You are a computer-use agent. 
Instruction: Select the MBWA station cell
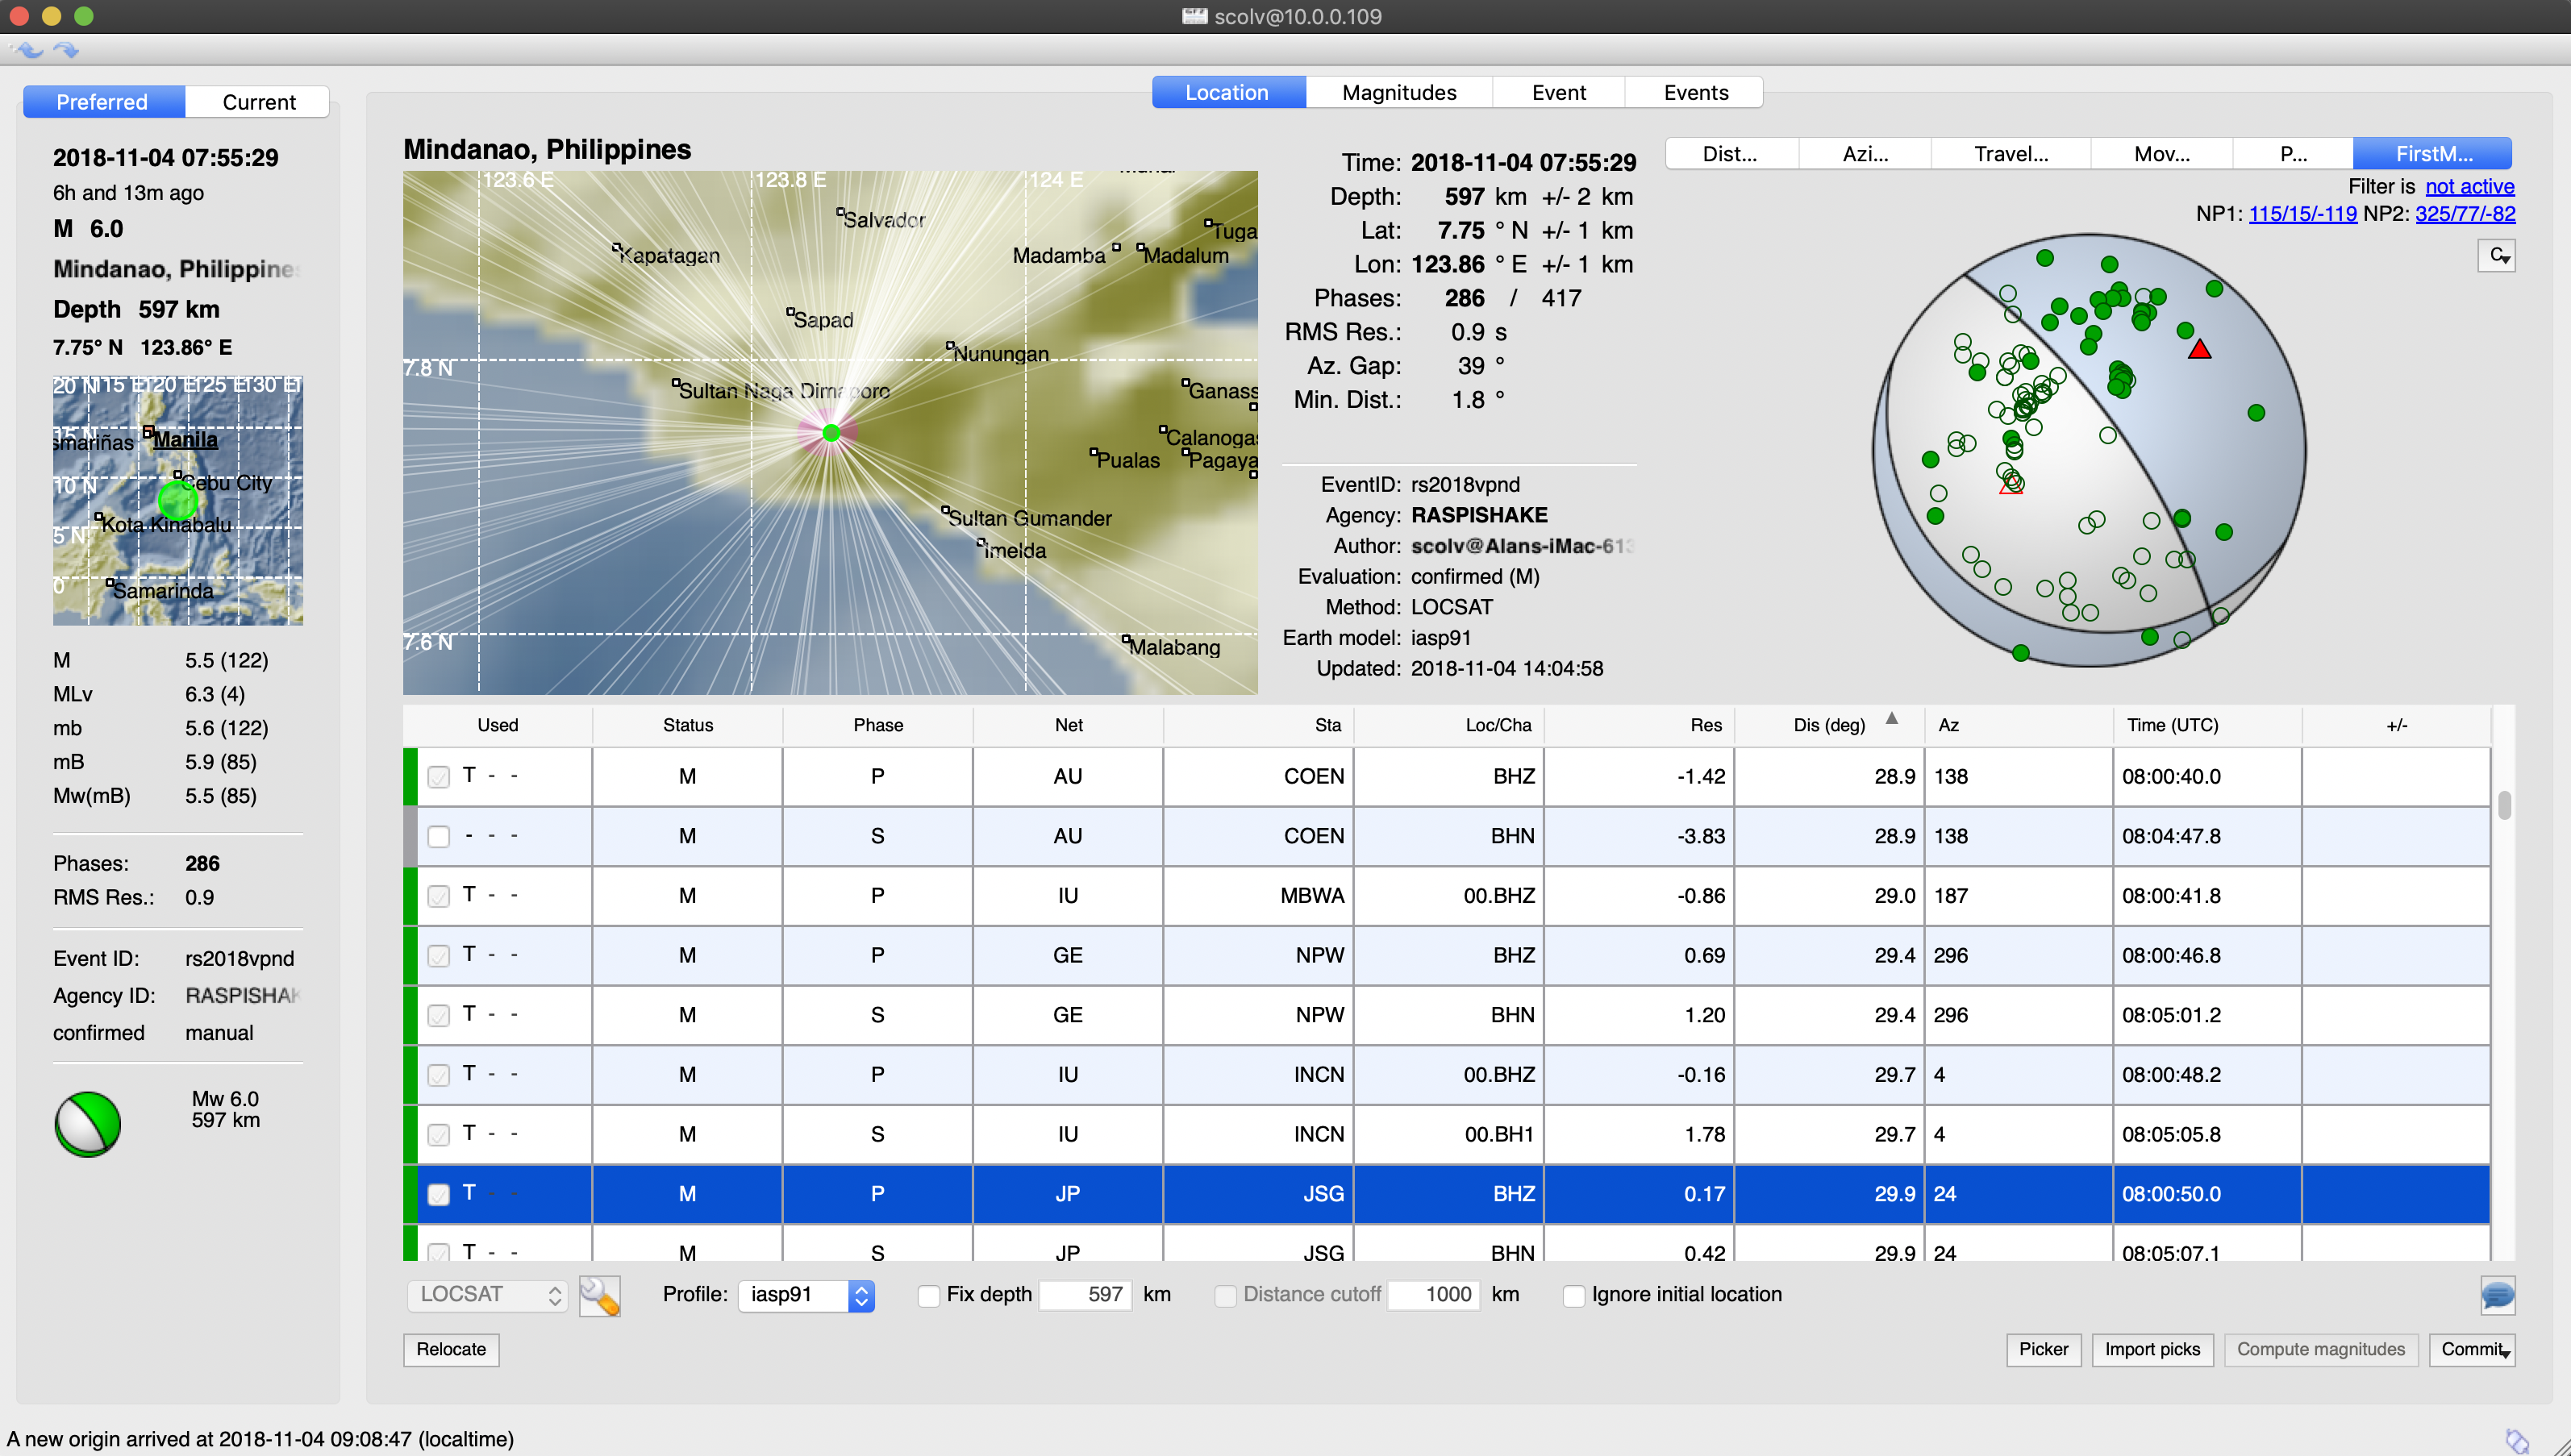pyautogui.click(x=1259, y=896)
